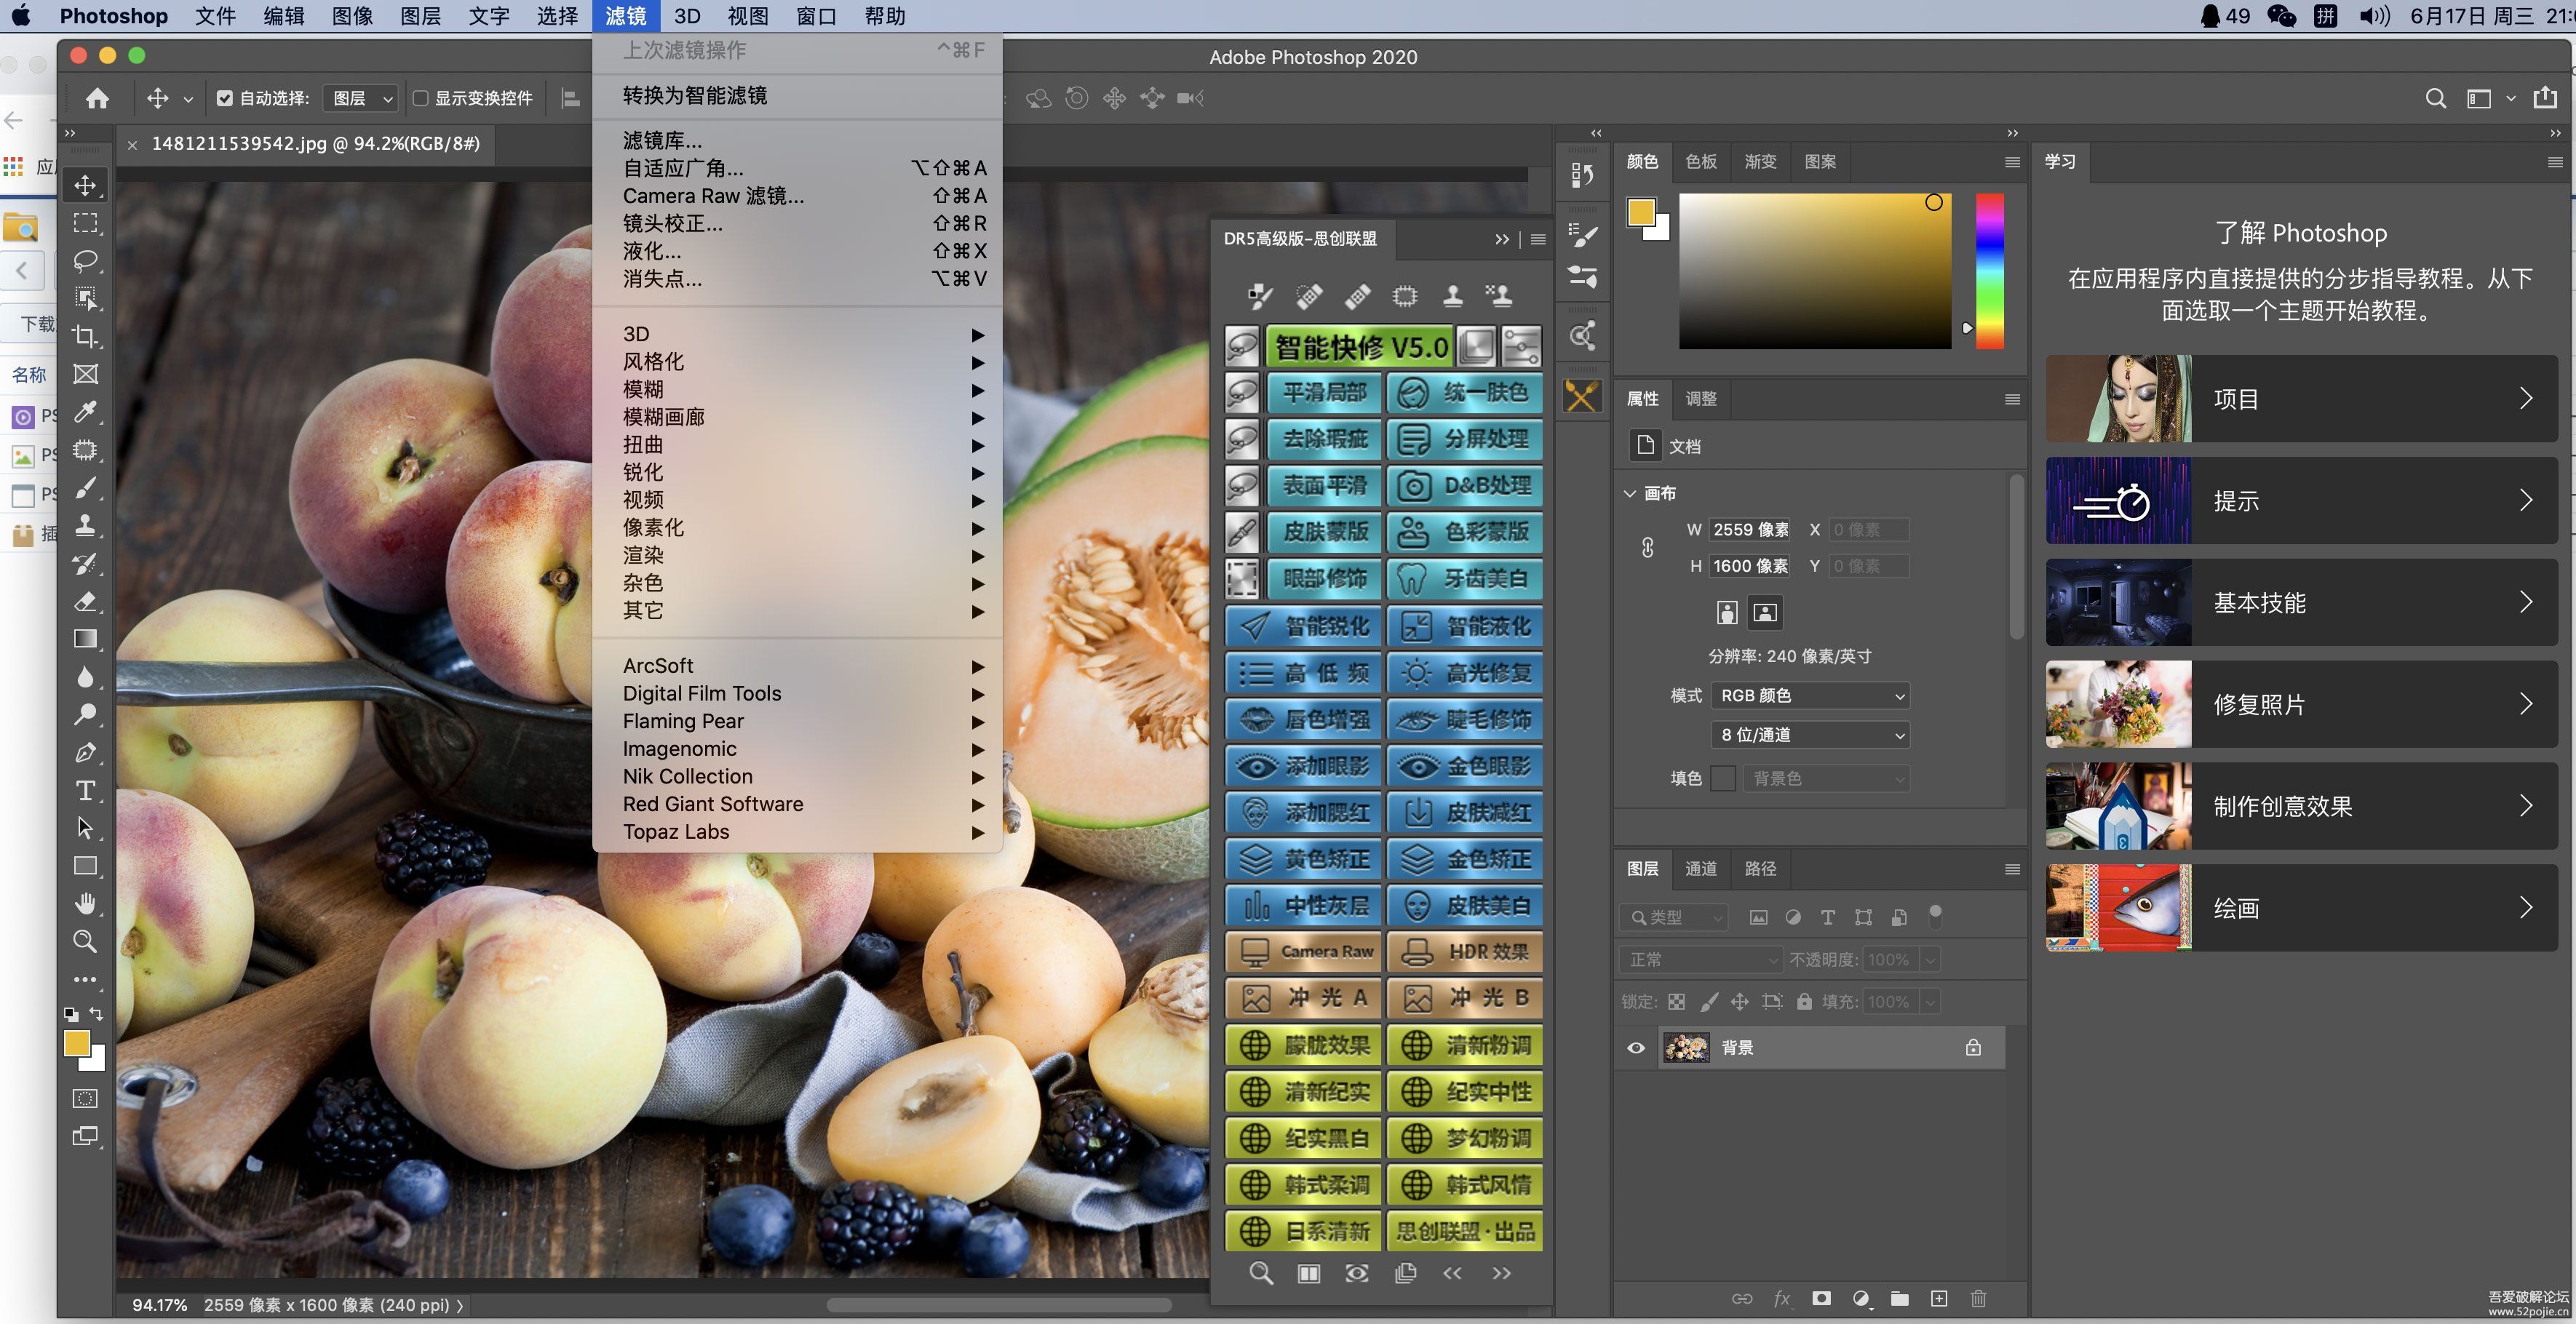Viewport: 2576px width, 1324px height.
Task: Click the layer style fx icon
Action: 1782,1298
